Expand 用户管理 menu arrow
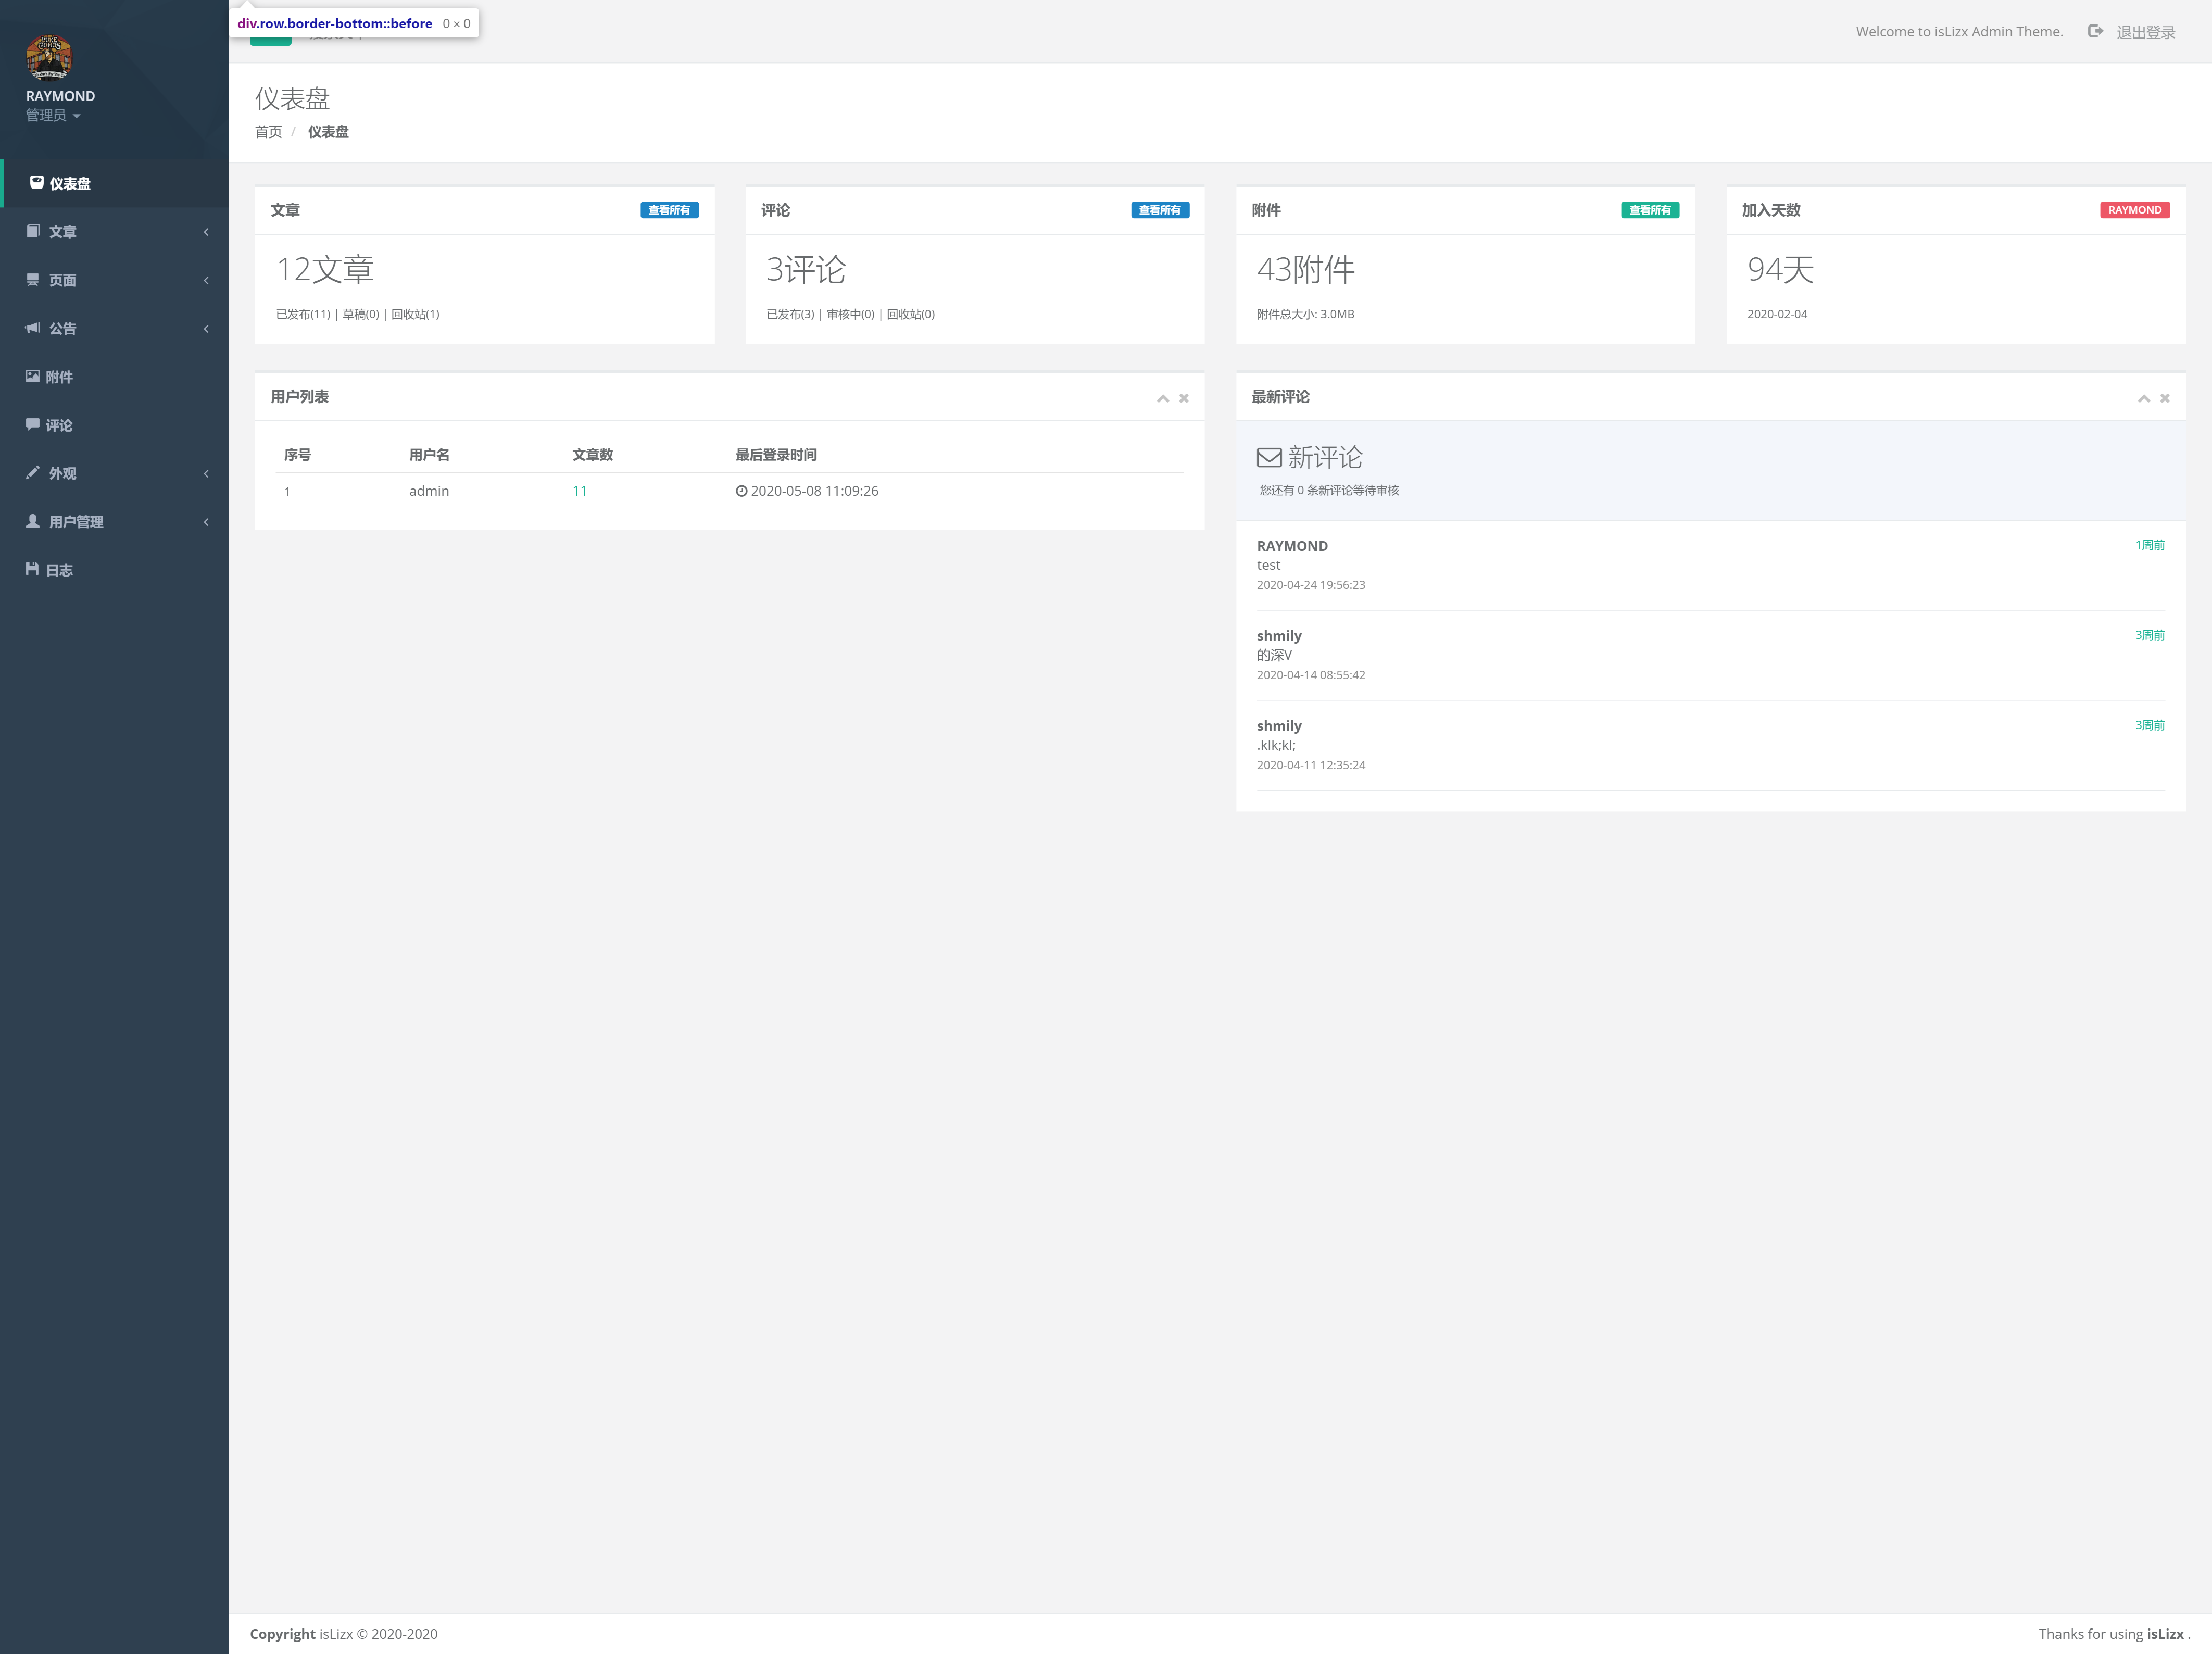Viewport: 2212px width, 1654px height. click(206, 522)
